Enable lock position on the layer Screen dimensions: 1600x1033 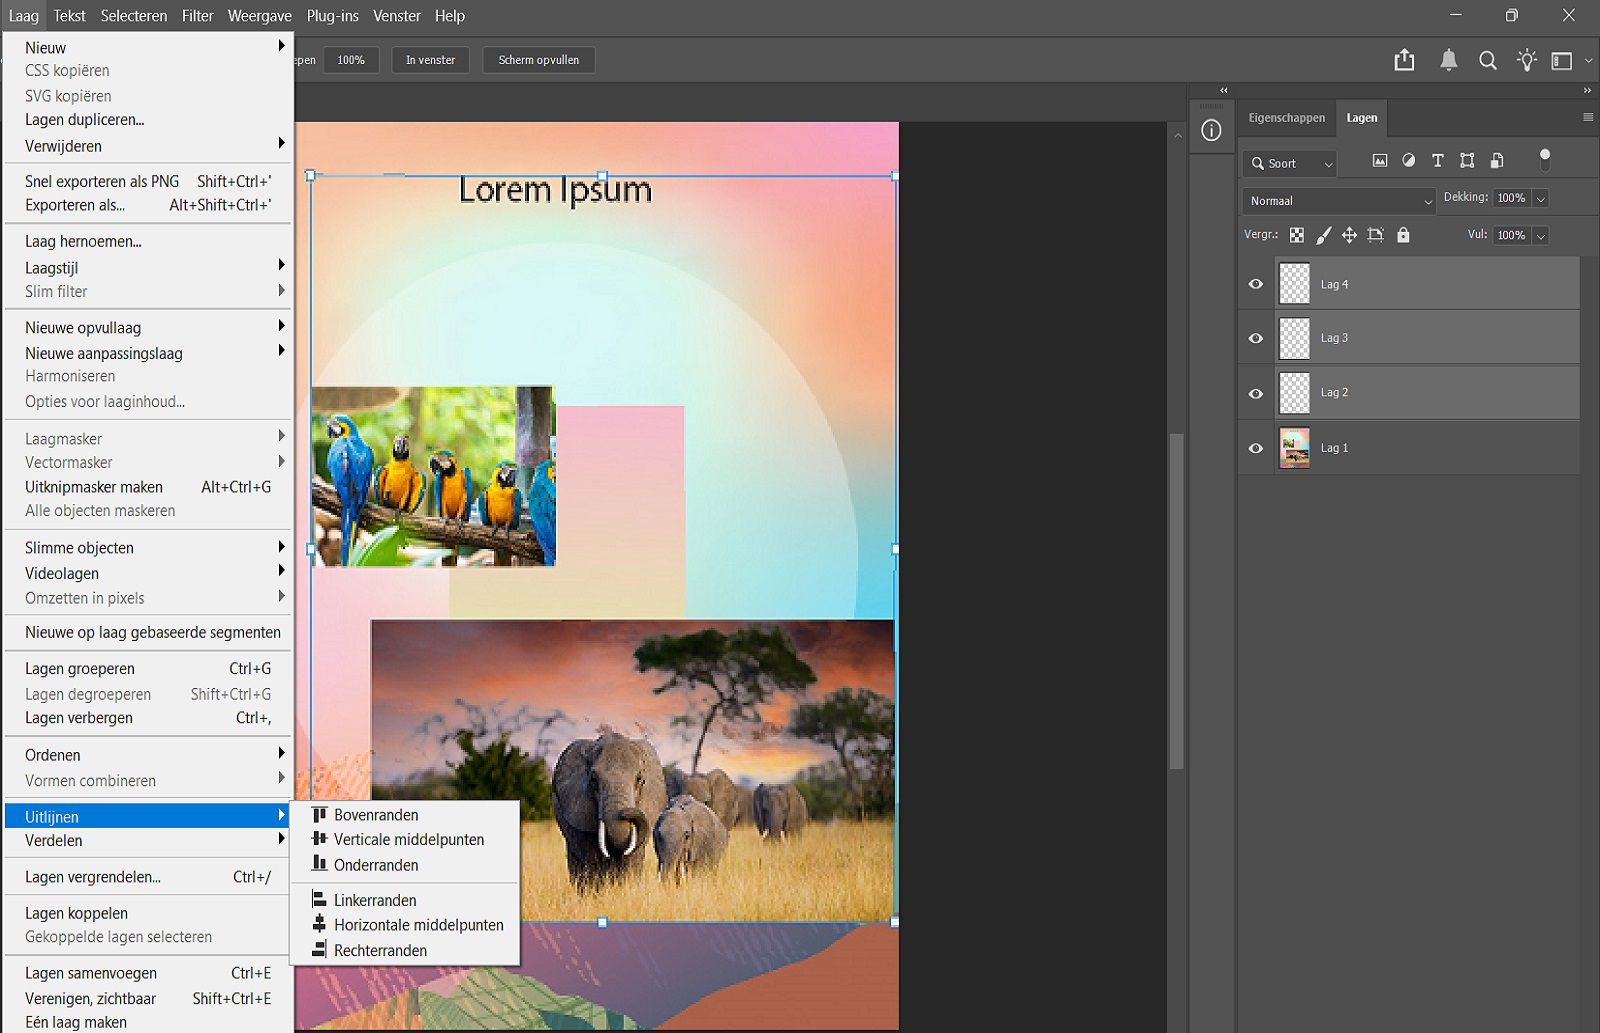[x=1349, y=235]
